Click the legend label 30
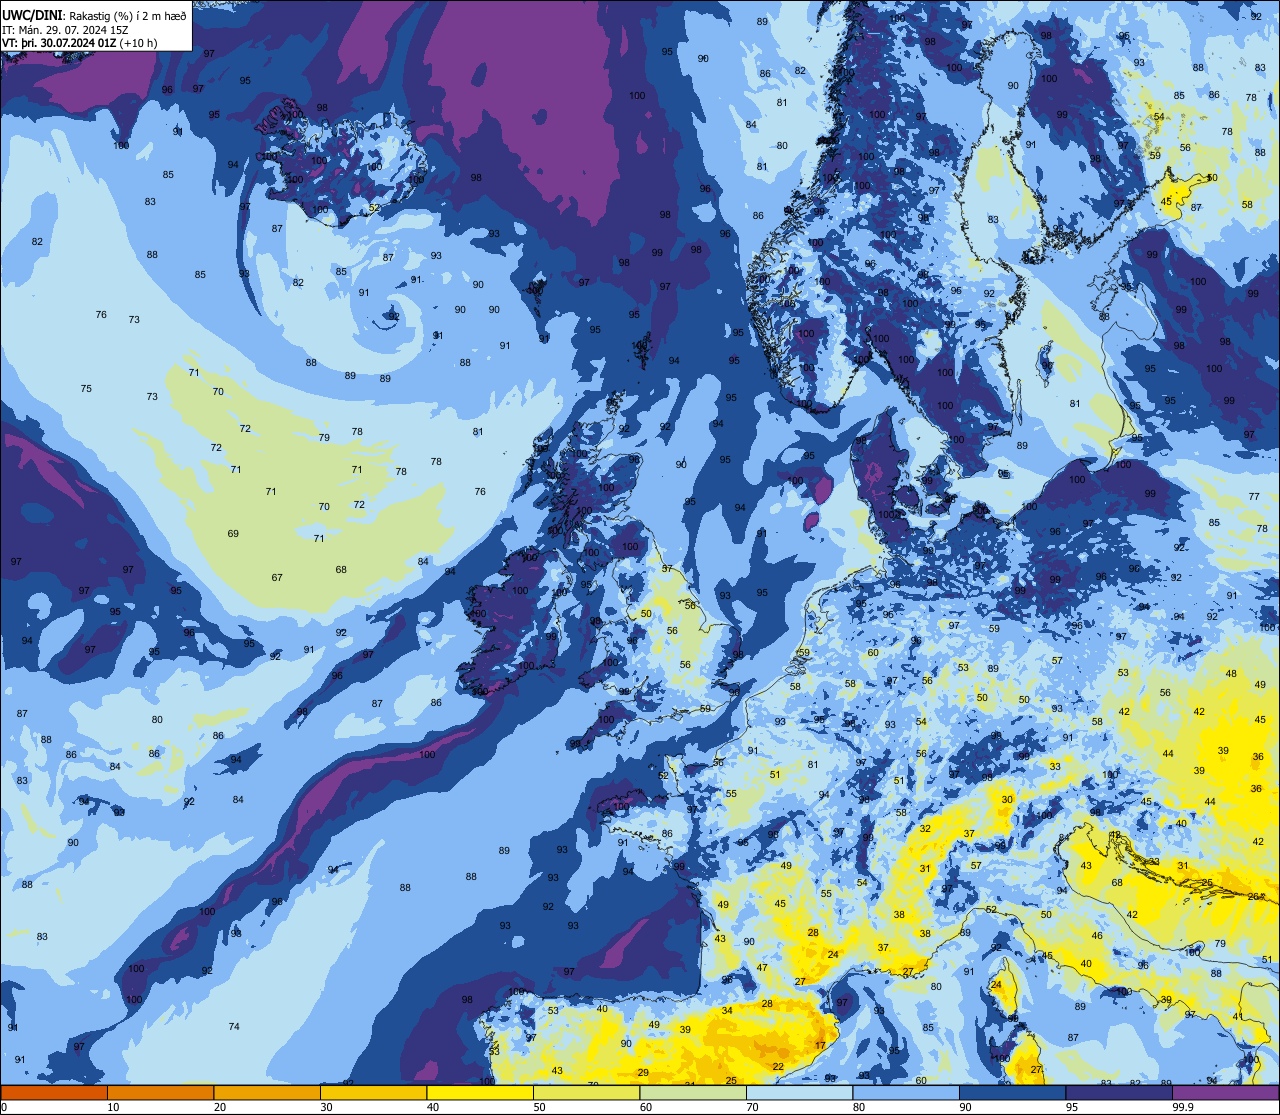The height and width of the screenshot is (1115, 1280). [x=326, y=1107]
